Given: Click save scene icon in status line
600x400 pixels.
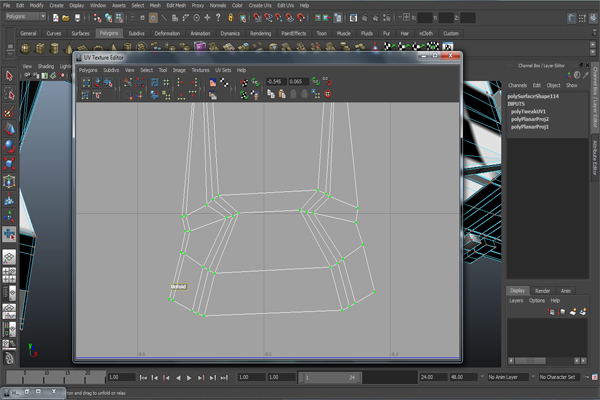Looking at the screenshot, I should click(77, 18).
